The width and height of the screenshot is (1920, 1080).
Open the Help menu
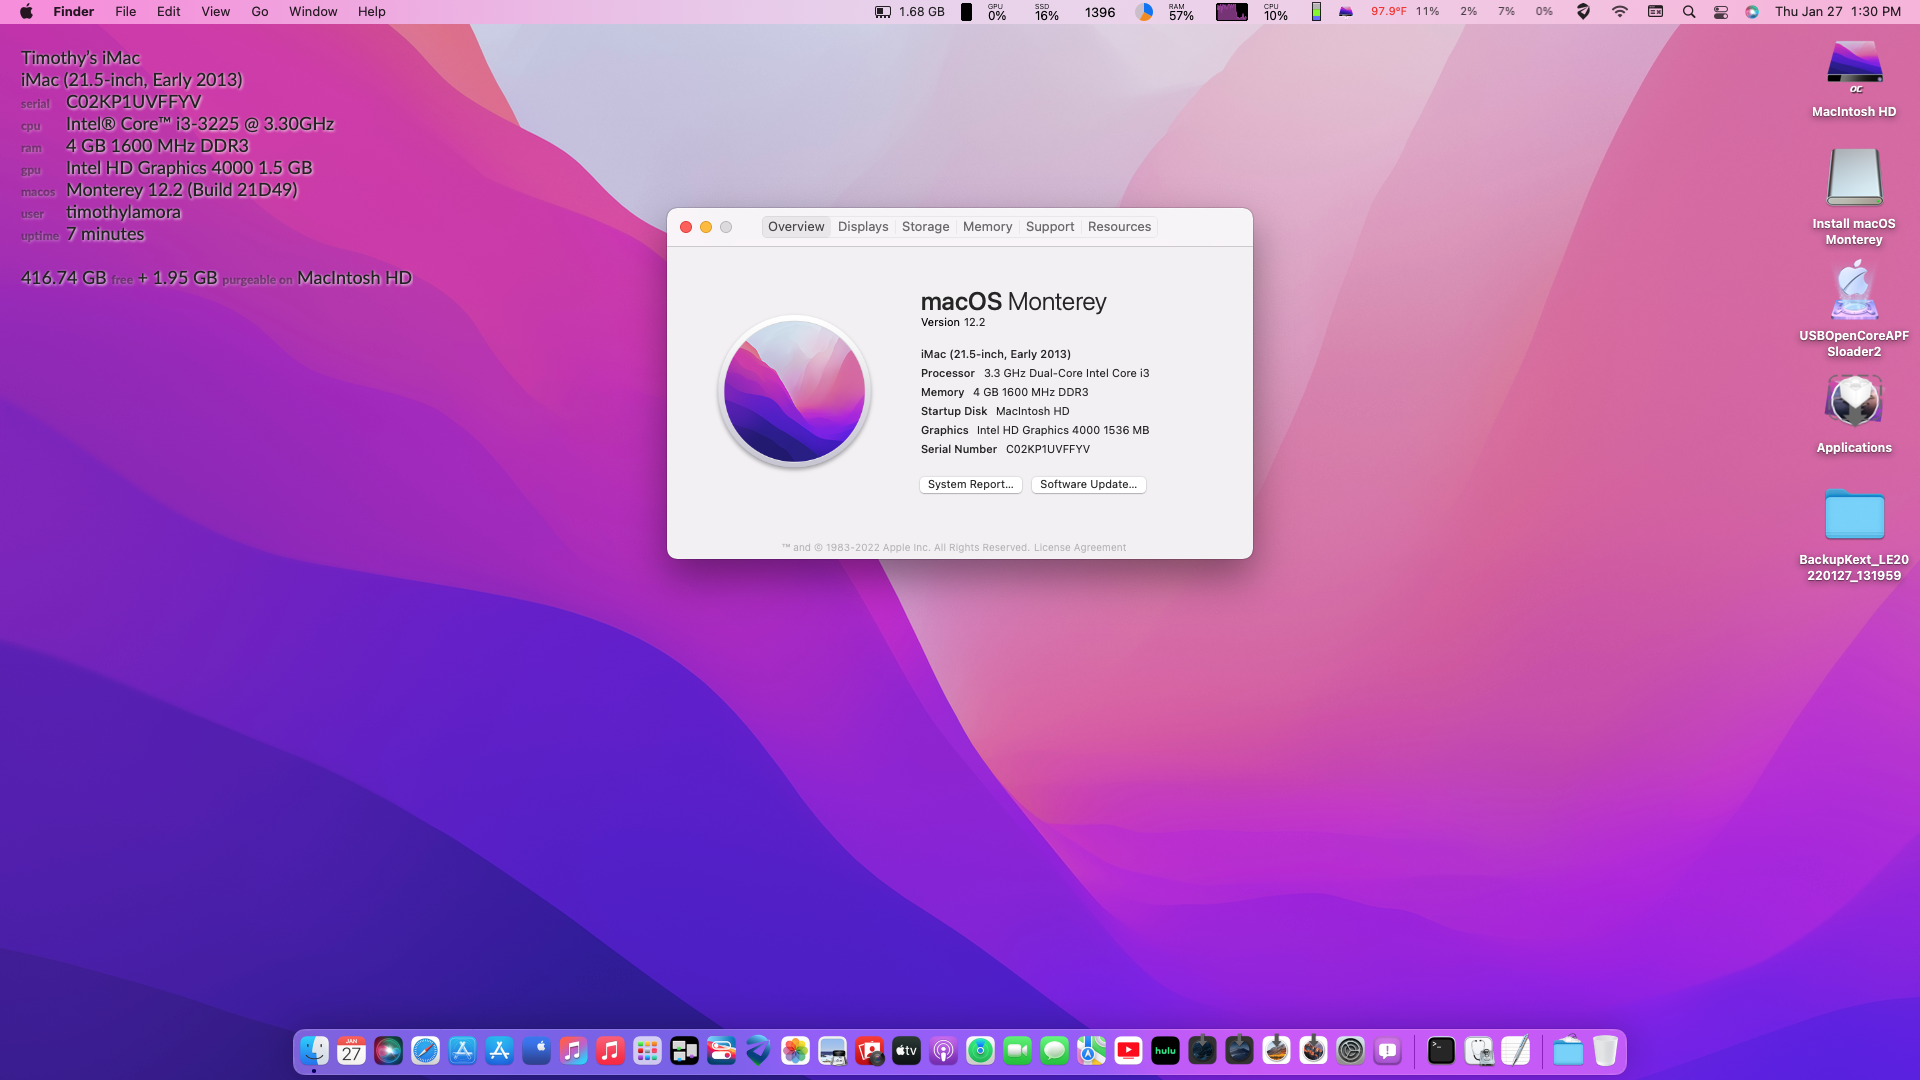coord(372,12)
